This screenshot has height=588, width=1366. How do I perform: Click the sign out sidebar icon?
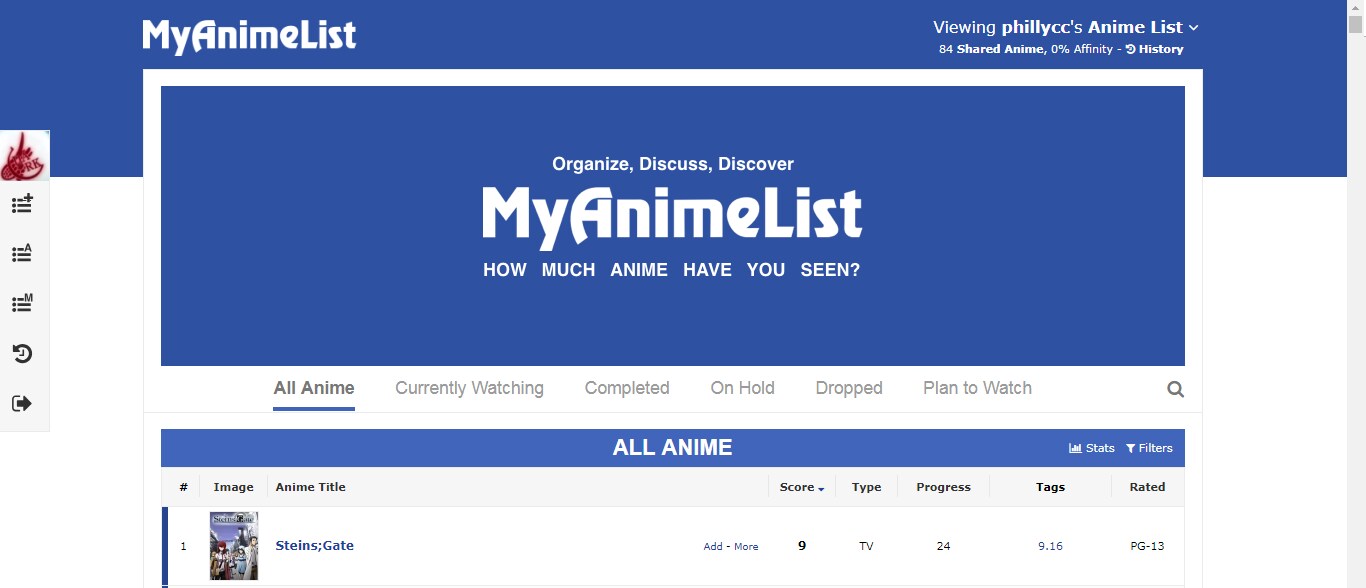pyautogui.click(x=22, y=403)
